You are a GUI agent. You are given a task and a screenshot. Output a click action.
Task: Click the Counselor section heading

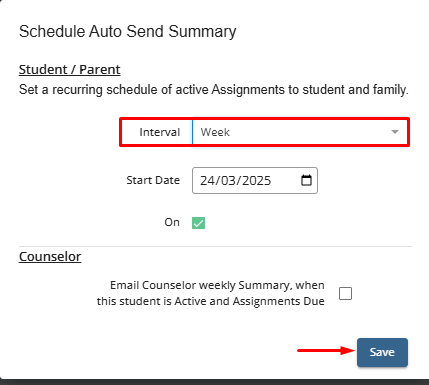(x=50, y=257)
